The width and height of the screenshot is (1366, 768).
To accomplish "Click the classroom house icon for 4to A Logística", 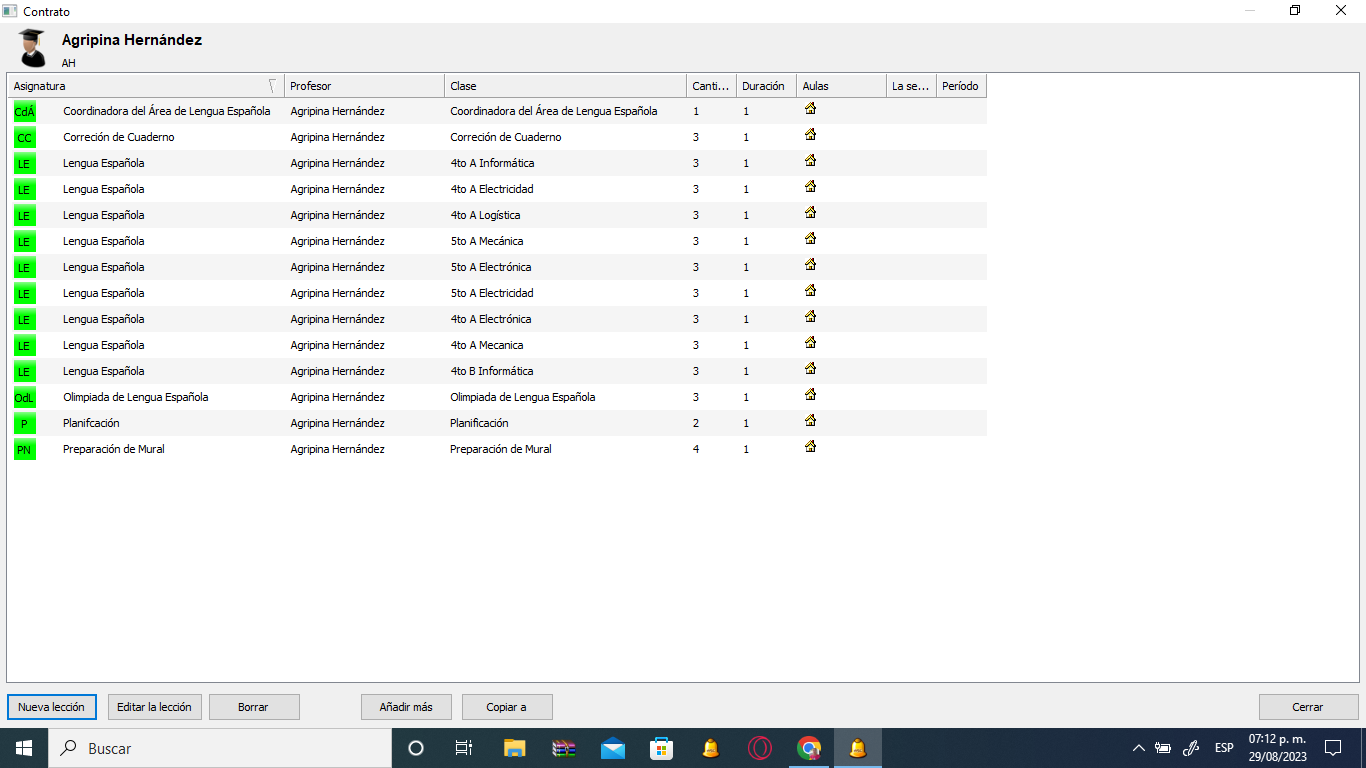I will pos(811,212).
